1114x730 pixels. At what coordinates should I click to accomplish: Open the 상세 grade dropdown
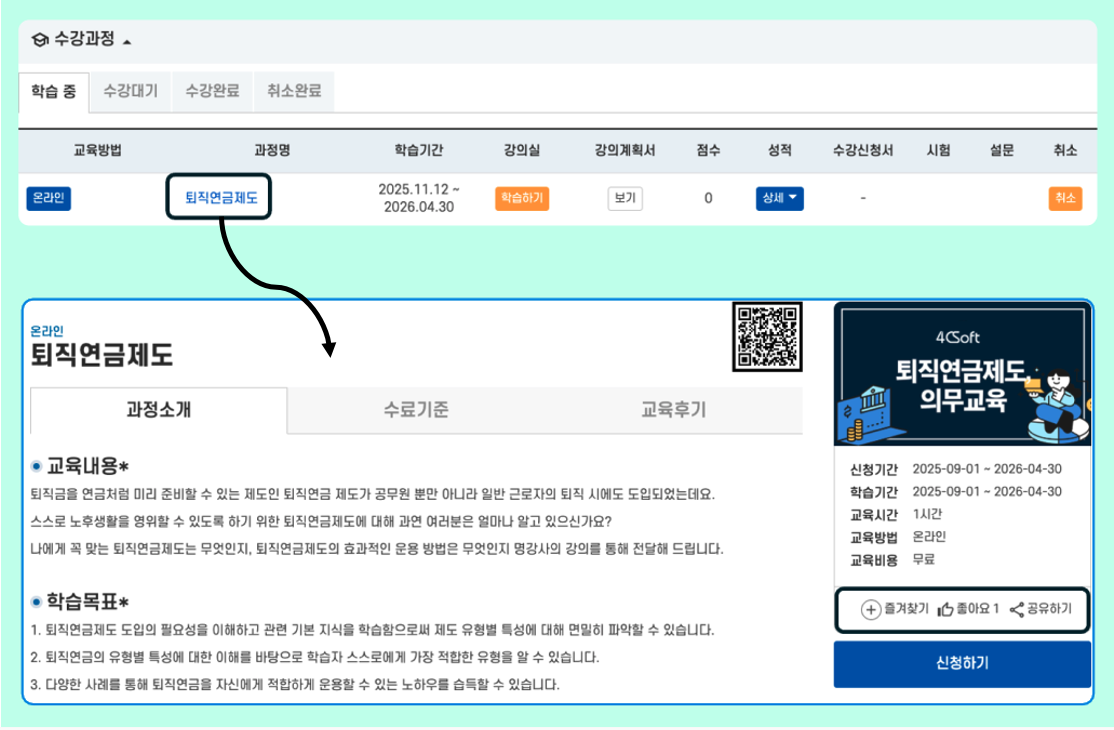[779, 198]
